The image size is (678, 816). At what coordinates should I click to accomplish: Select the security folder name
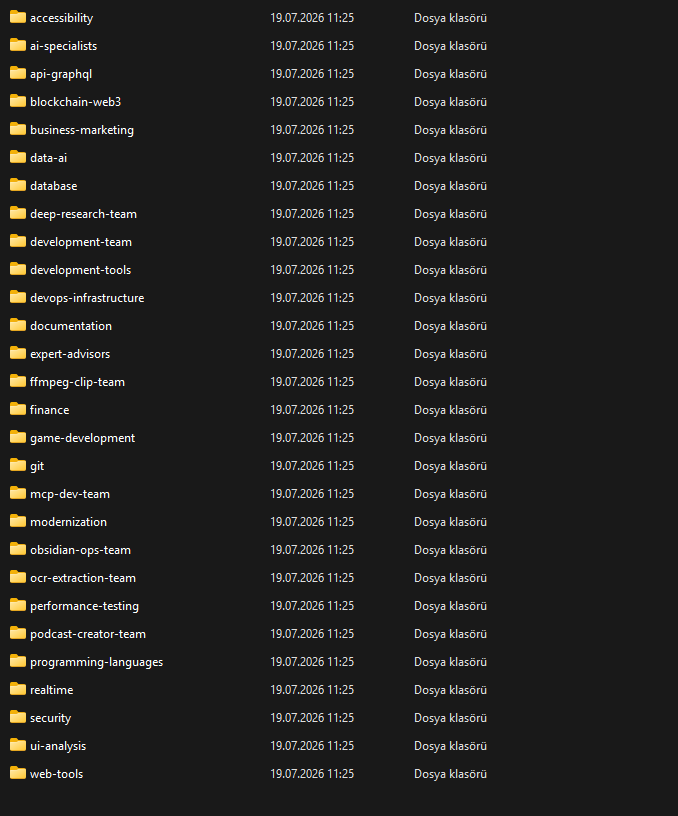tap(50, 718)
